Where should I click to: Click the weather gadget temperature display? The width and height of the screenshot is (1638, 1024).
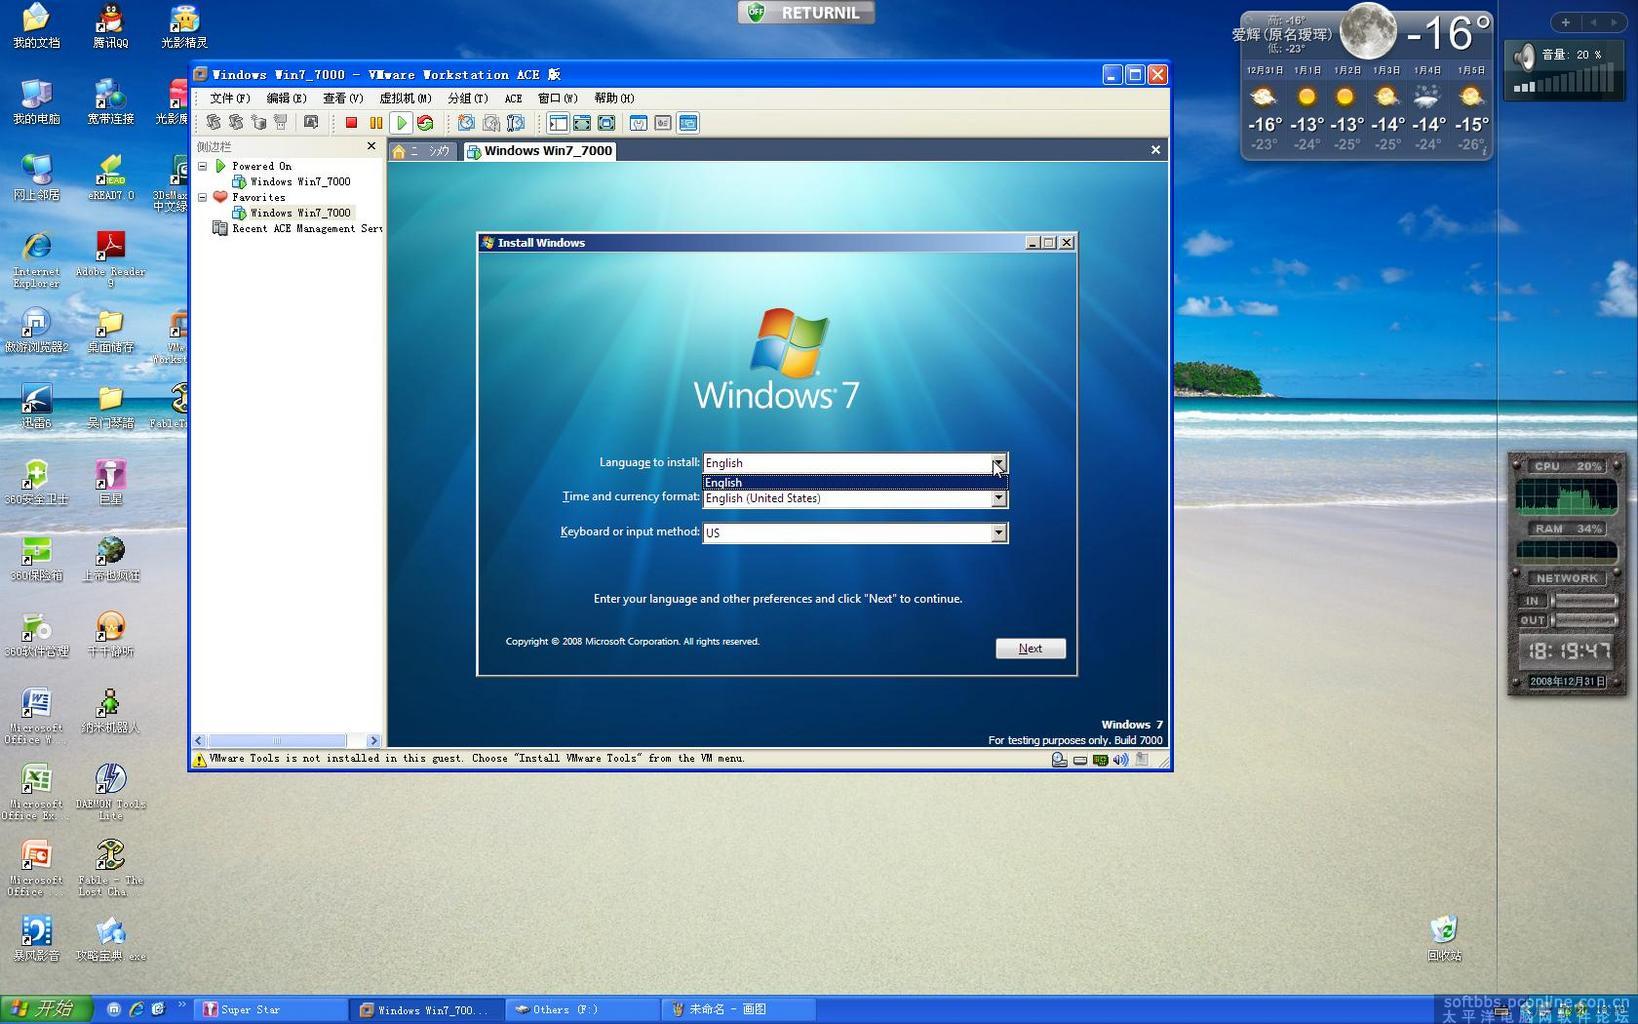tap(1448, 33)
